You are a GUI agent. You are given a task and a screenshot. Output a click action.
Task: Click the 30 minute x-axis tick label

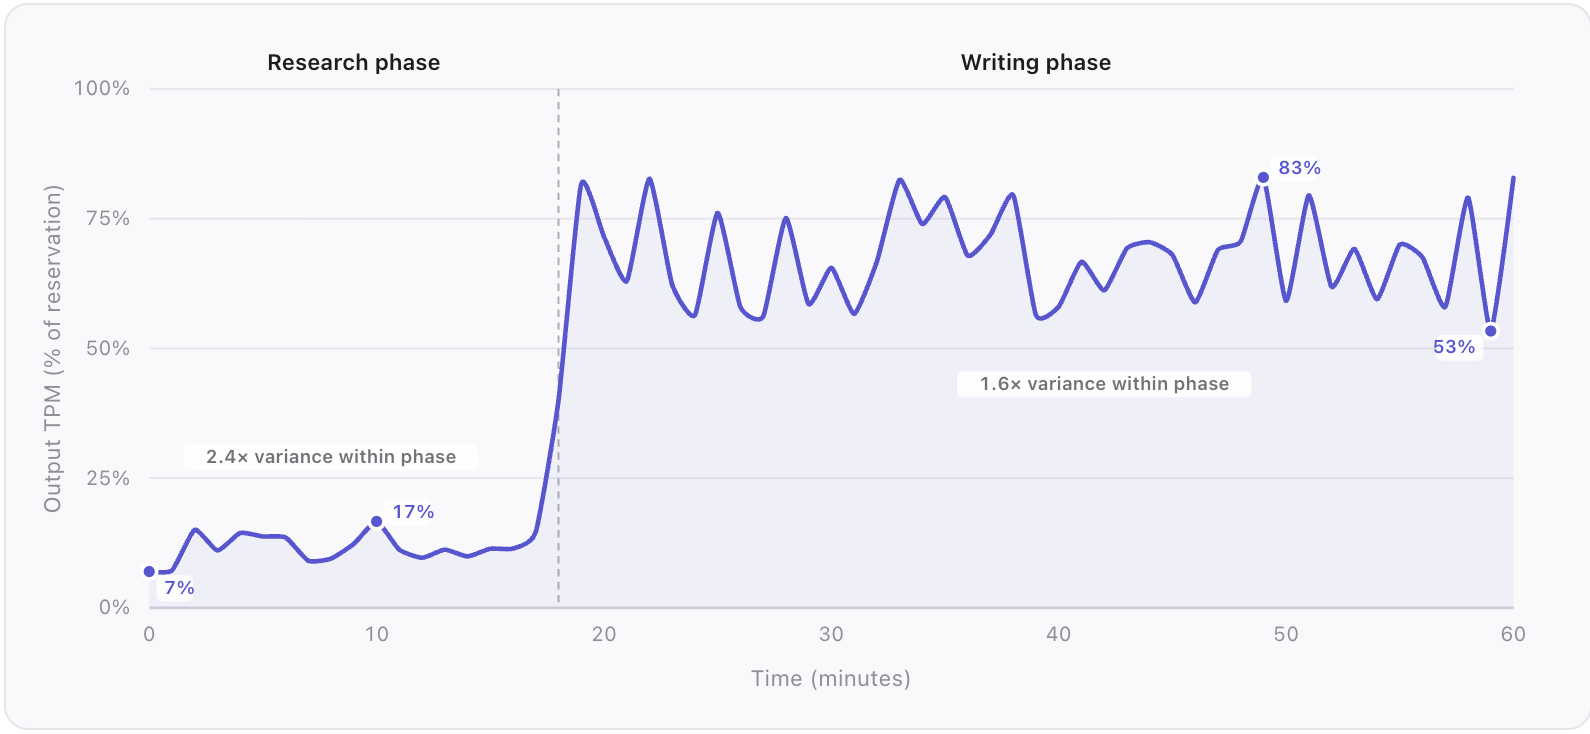pos(831,634)
